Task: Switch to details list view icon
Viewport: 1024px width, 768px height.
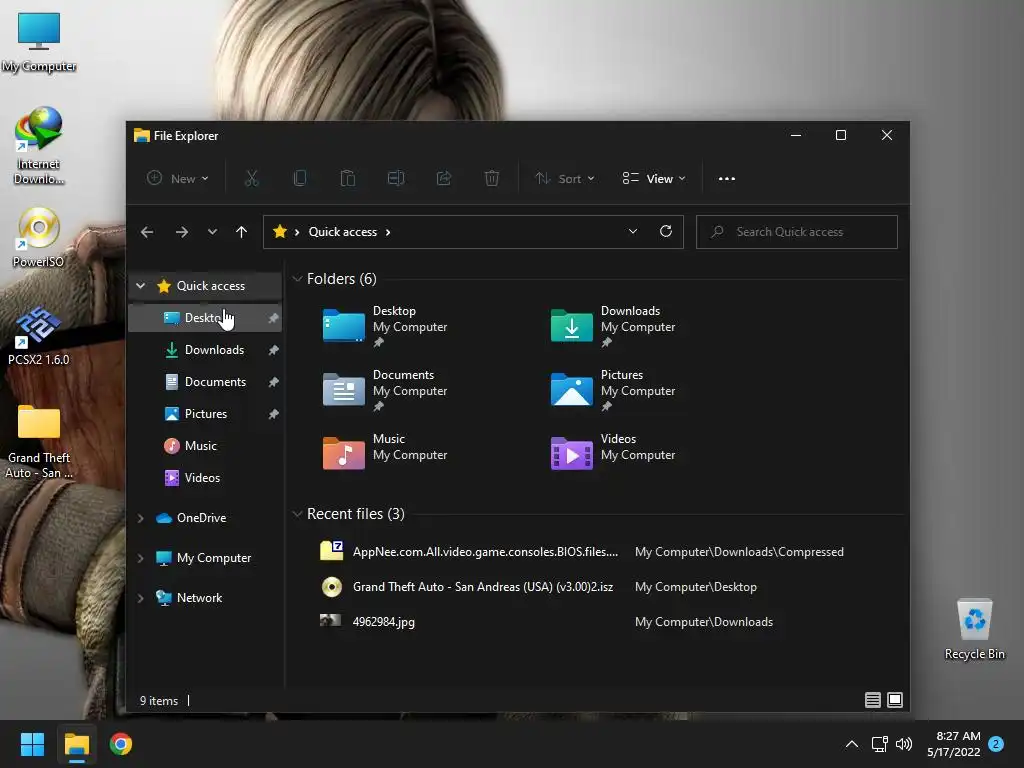Action: coord(872,700)
